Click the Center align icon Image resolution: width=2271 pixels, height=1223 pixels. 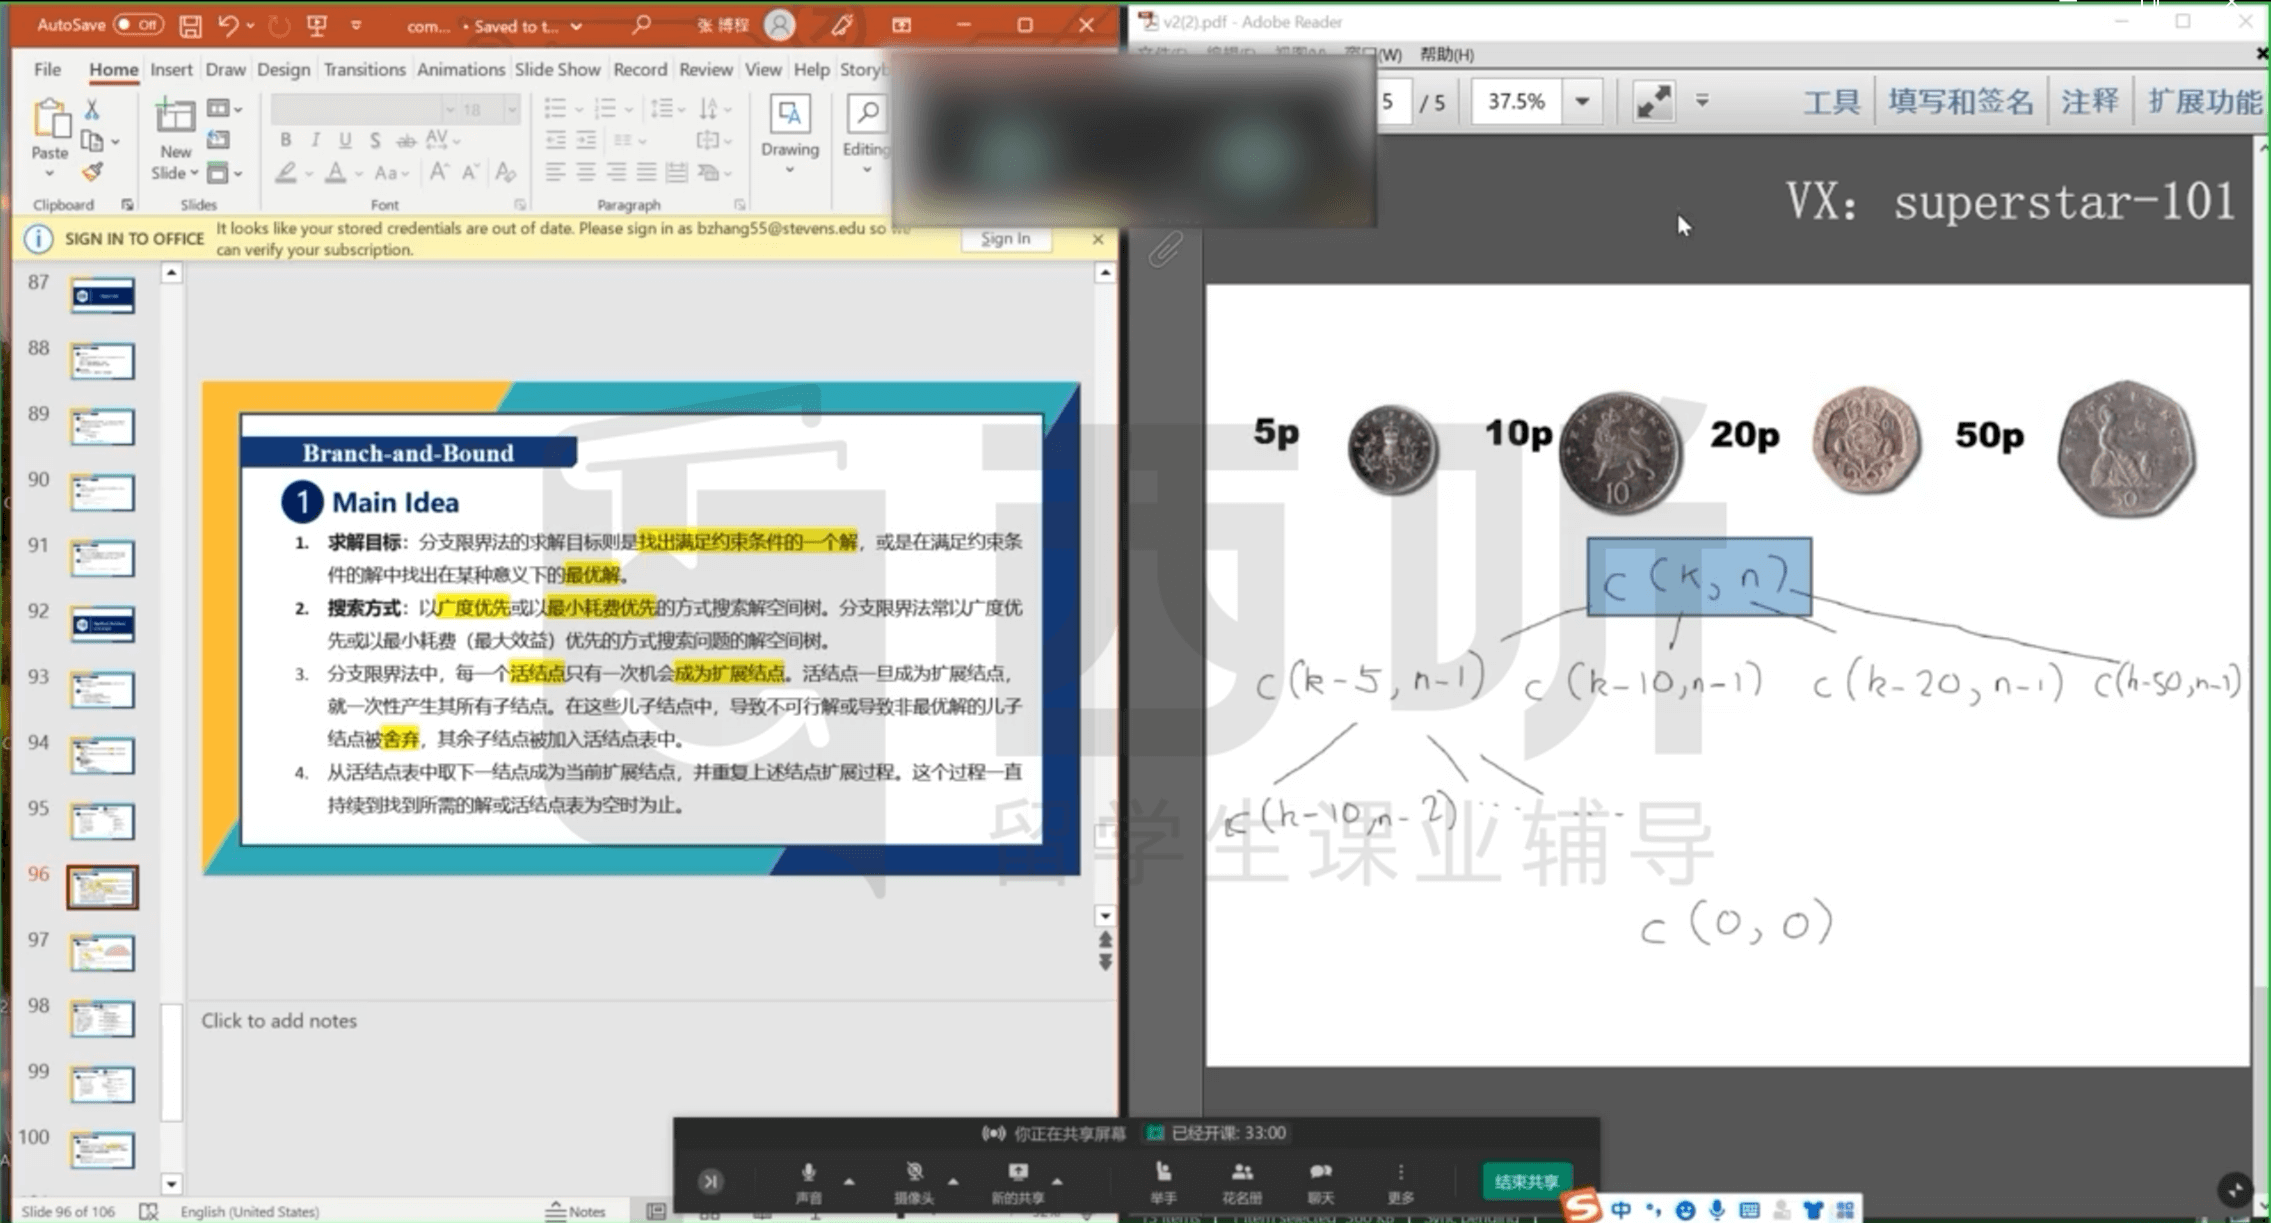[x=586, y=173]
